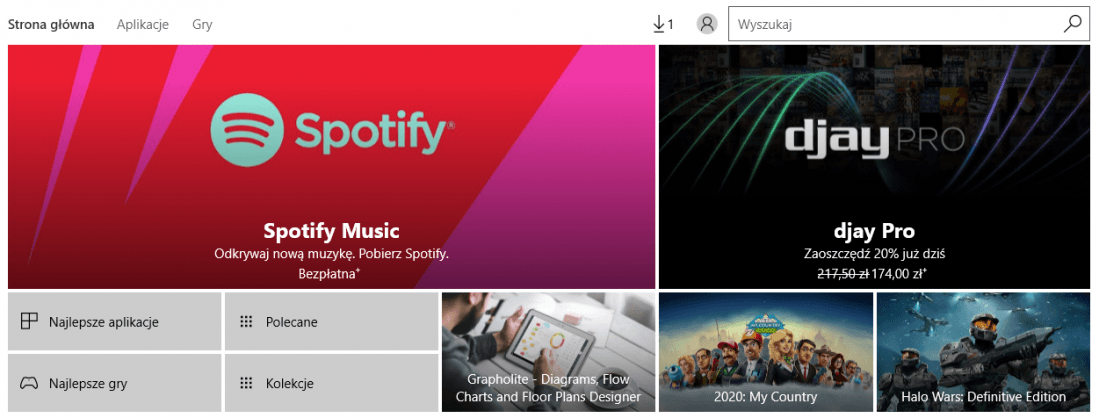The image size is (1099, 418).
Task: Open the Kolekcje tile
Action: click(x=332, y=383)
